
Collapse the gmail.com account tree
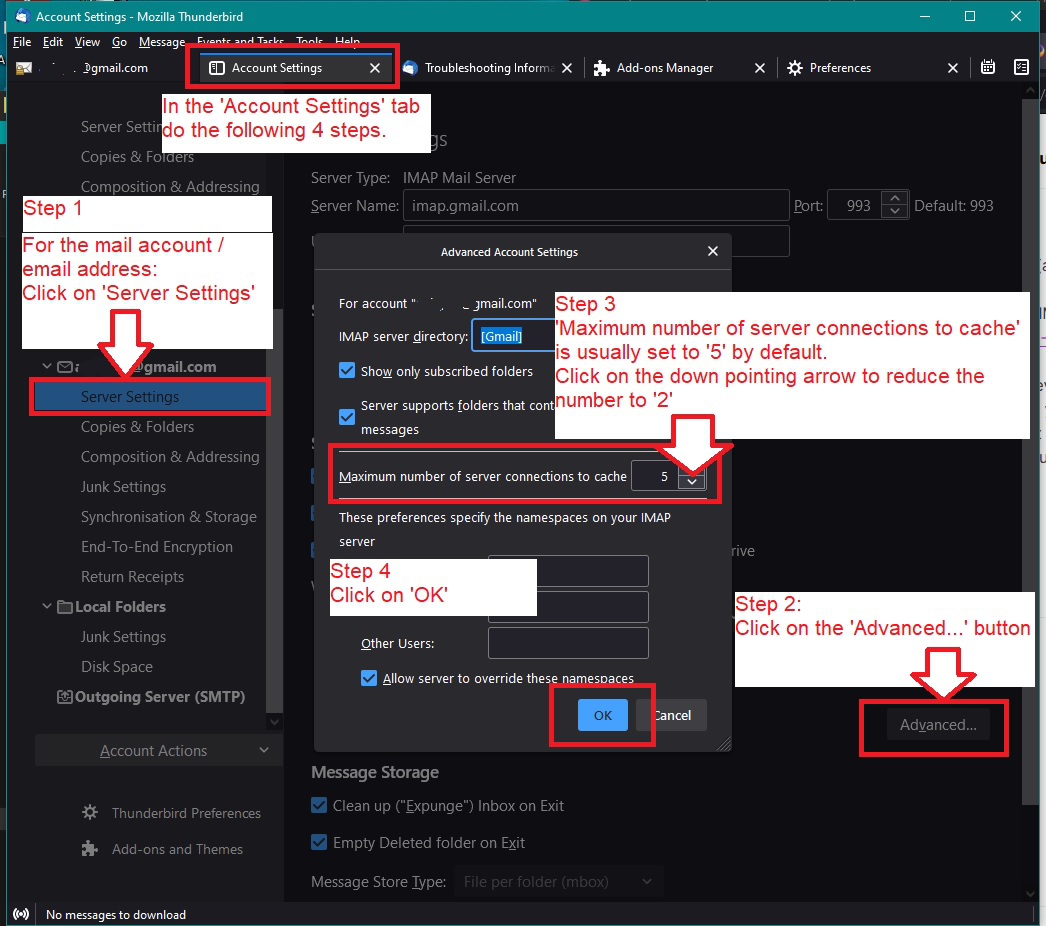pyautogui.click(x=47, y=366)
